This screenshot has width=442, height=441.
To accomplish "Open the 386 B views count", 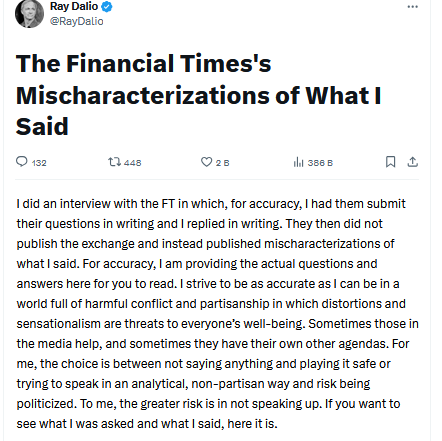I will tap(320, 163).
